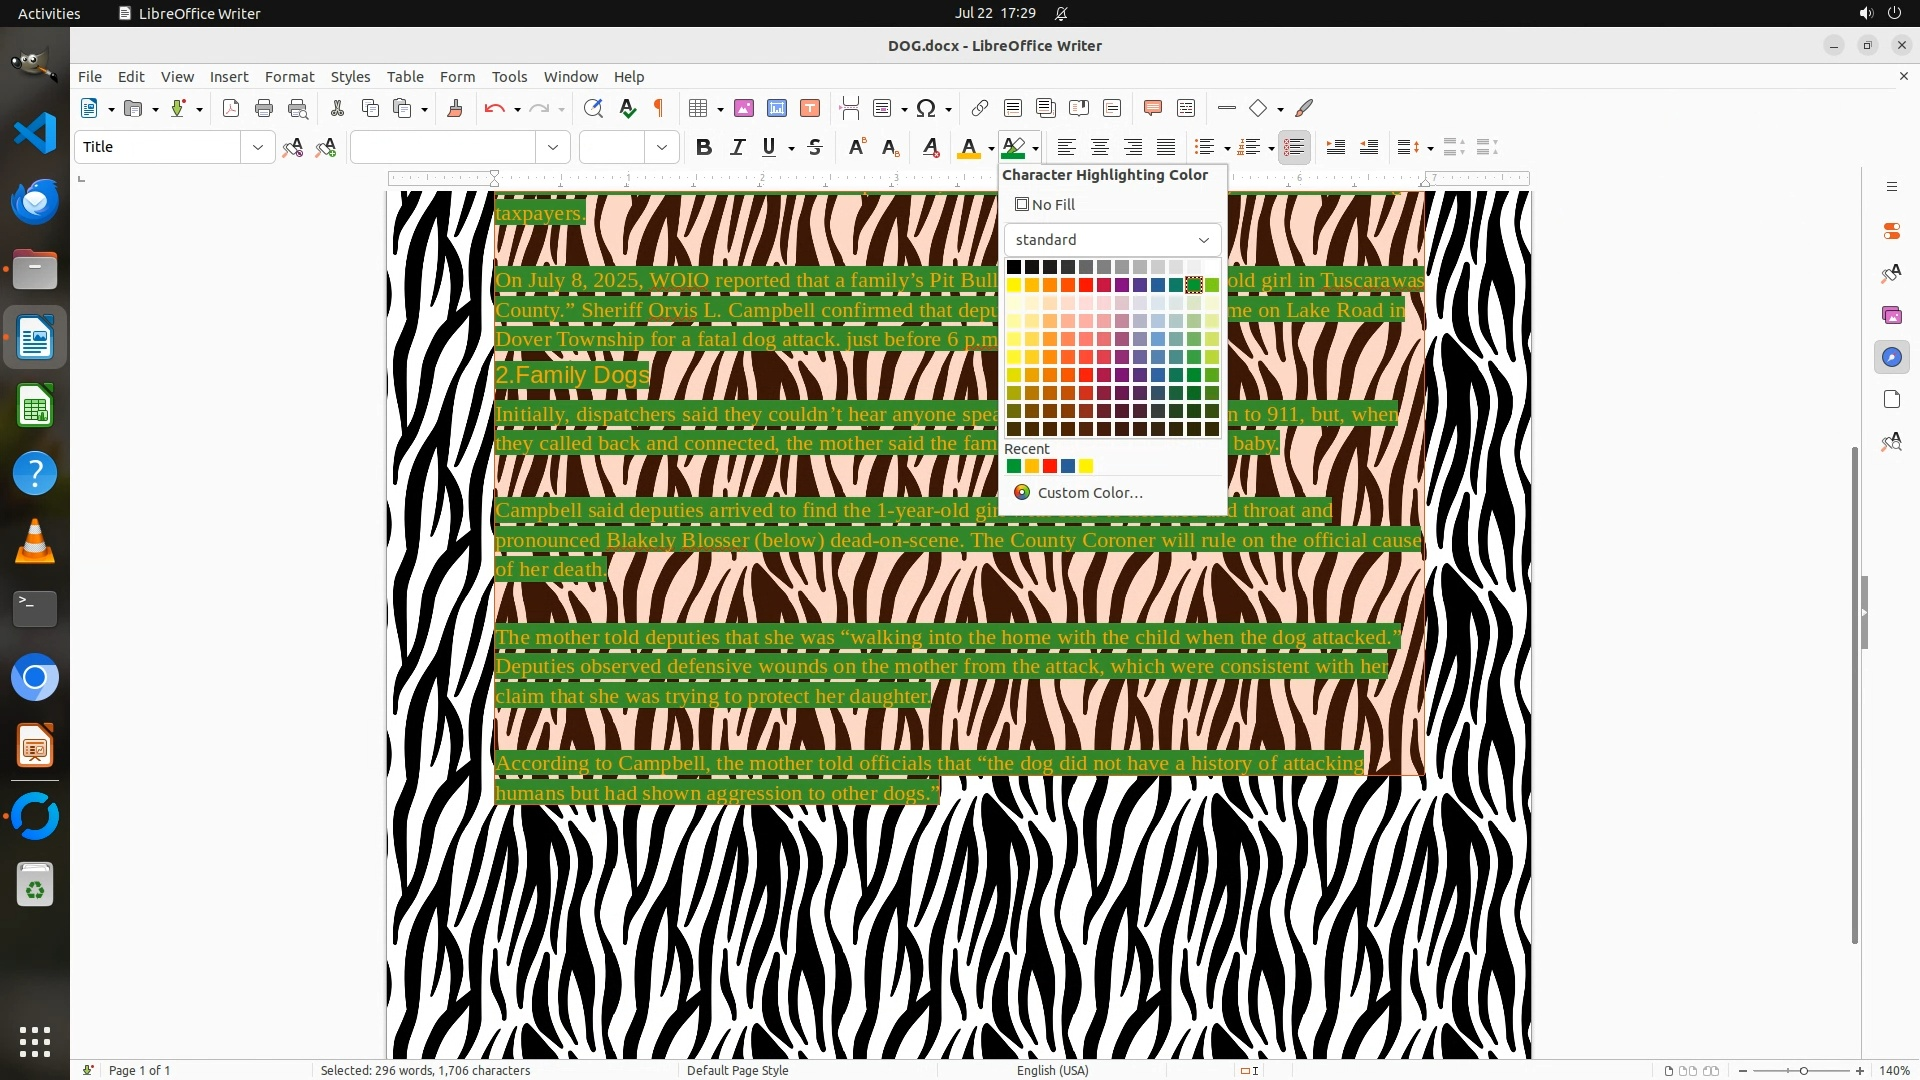This screenshot has height=1080, width=1920.
Task: Open the Title paragraph style dropdown
Action: (257, 148)
